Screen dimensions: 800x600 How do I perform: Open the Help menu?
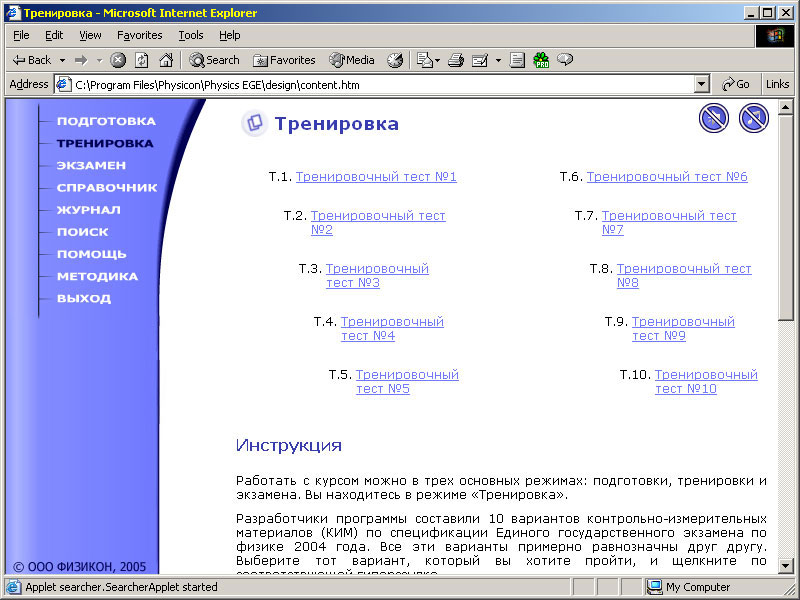point(230,35)
